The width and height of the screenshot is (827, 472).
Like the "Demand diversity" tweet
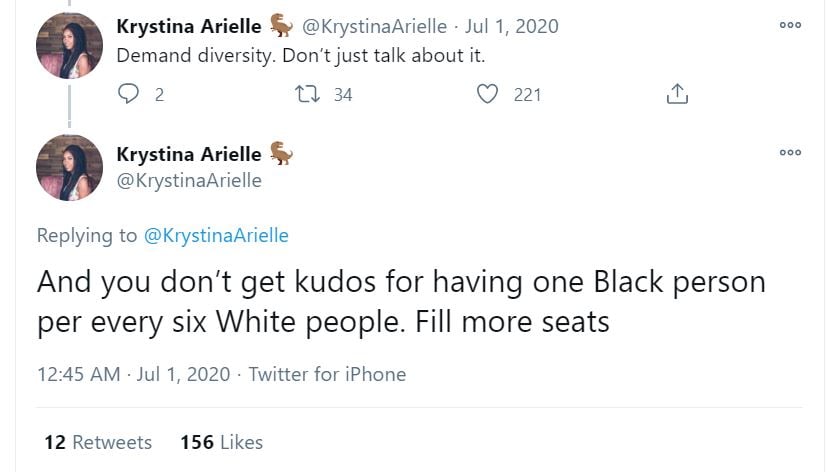[x=488, y=94]
